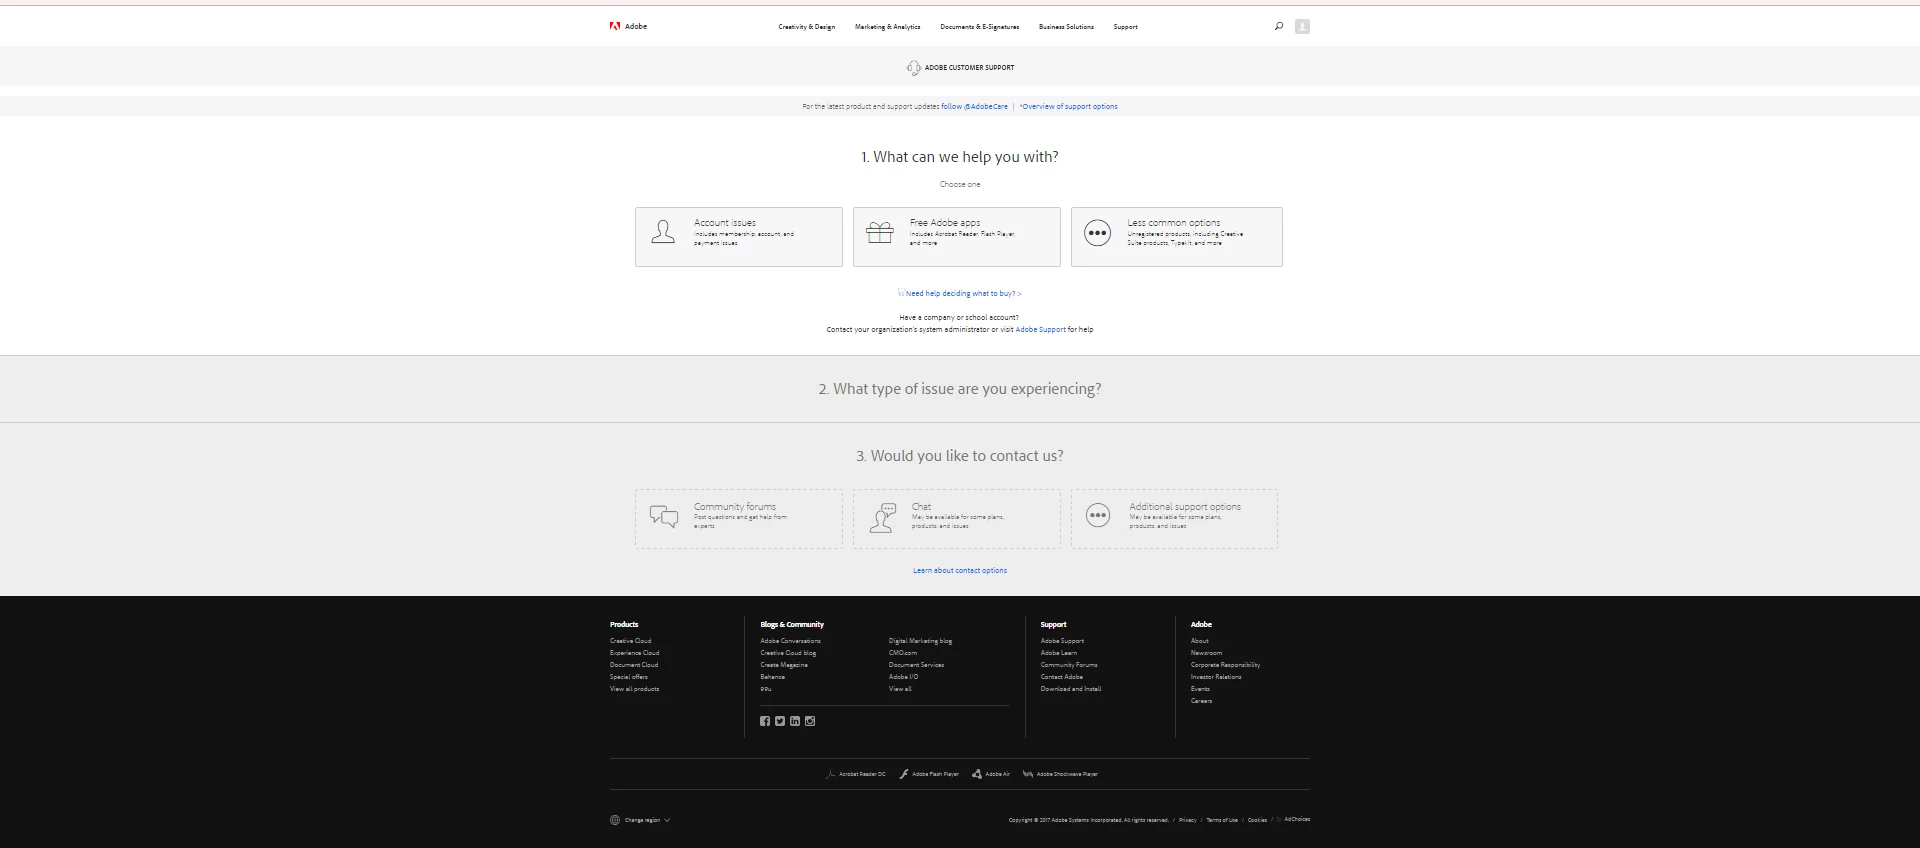Open Creative Cloud footer link
1920x848 pixels.
(630, 641)
